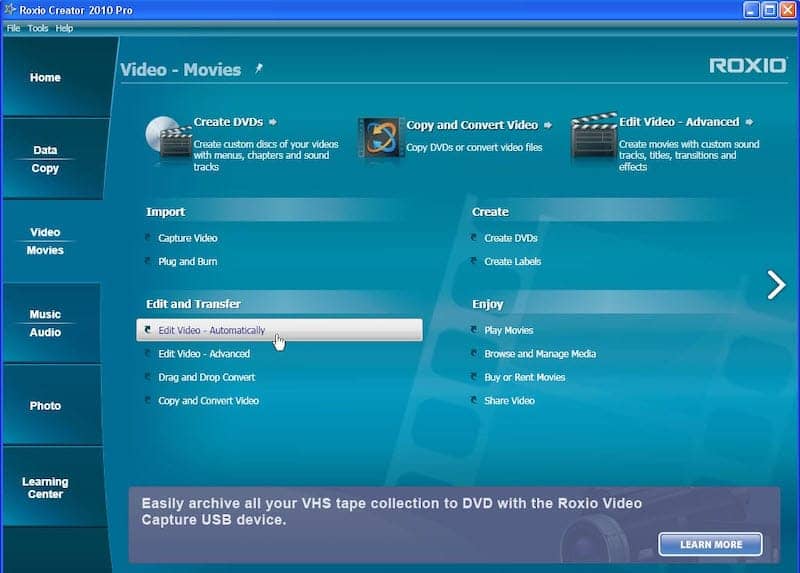Viewport: 800px width, 573px height.
Task: Click the VHS tape archive promo banner text
Action: (391, 511)
